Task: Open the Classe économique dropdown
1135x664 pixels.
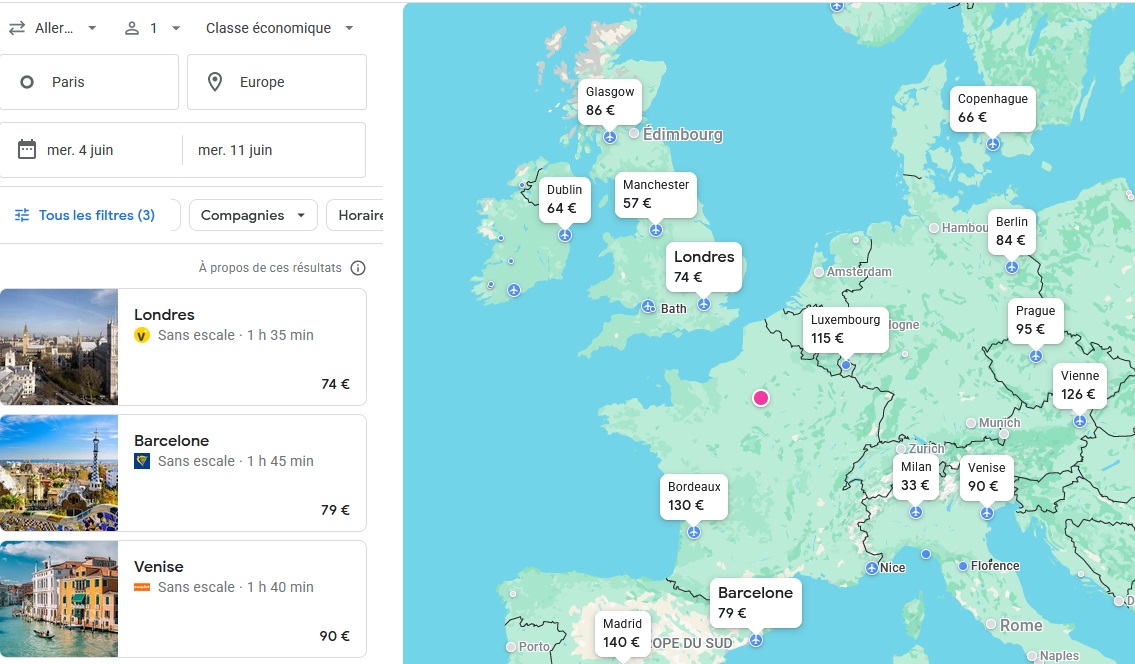Action: (279, 28)
